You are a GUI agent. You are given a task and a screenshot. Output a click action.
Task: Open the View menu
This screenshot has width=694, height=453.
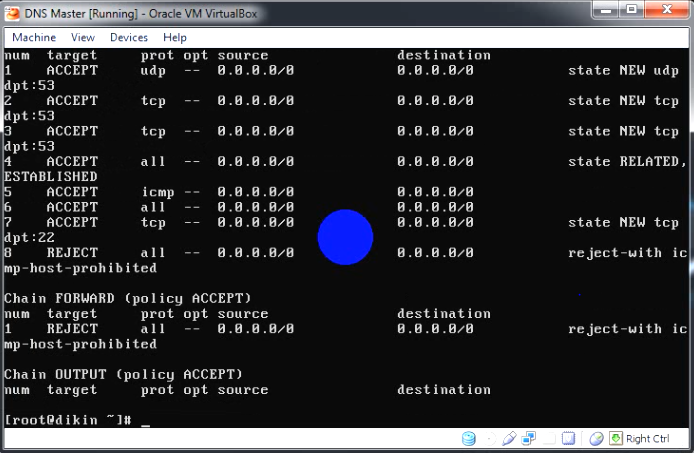[x=83, y=37]
